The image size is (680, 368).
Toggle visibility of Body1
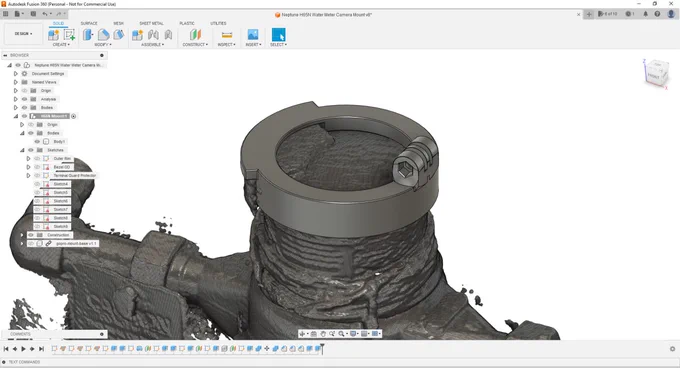[x=37, y=142]
